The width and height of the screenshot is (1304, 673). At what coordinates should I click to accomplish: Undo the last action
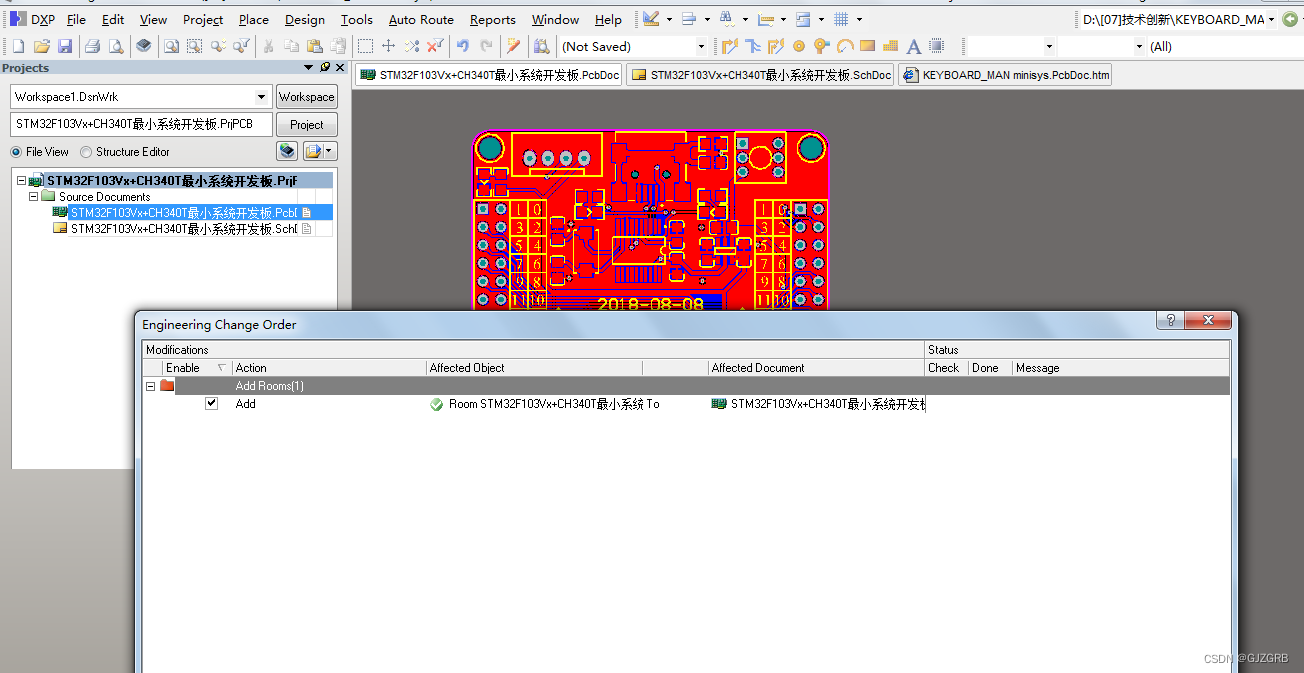(x=463, y=46)
